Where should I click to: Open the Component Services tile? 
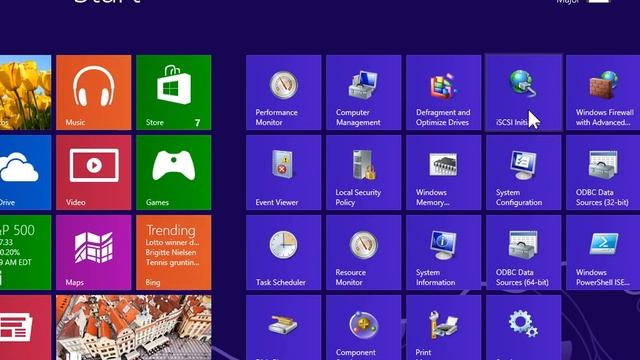363,328
